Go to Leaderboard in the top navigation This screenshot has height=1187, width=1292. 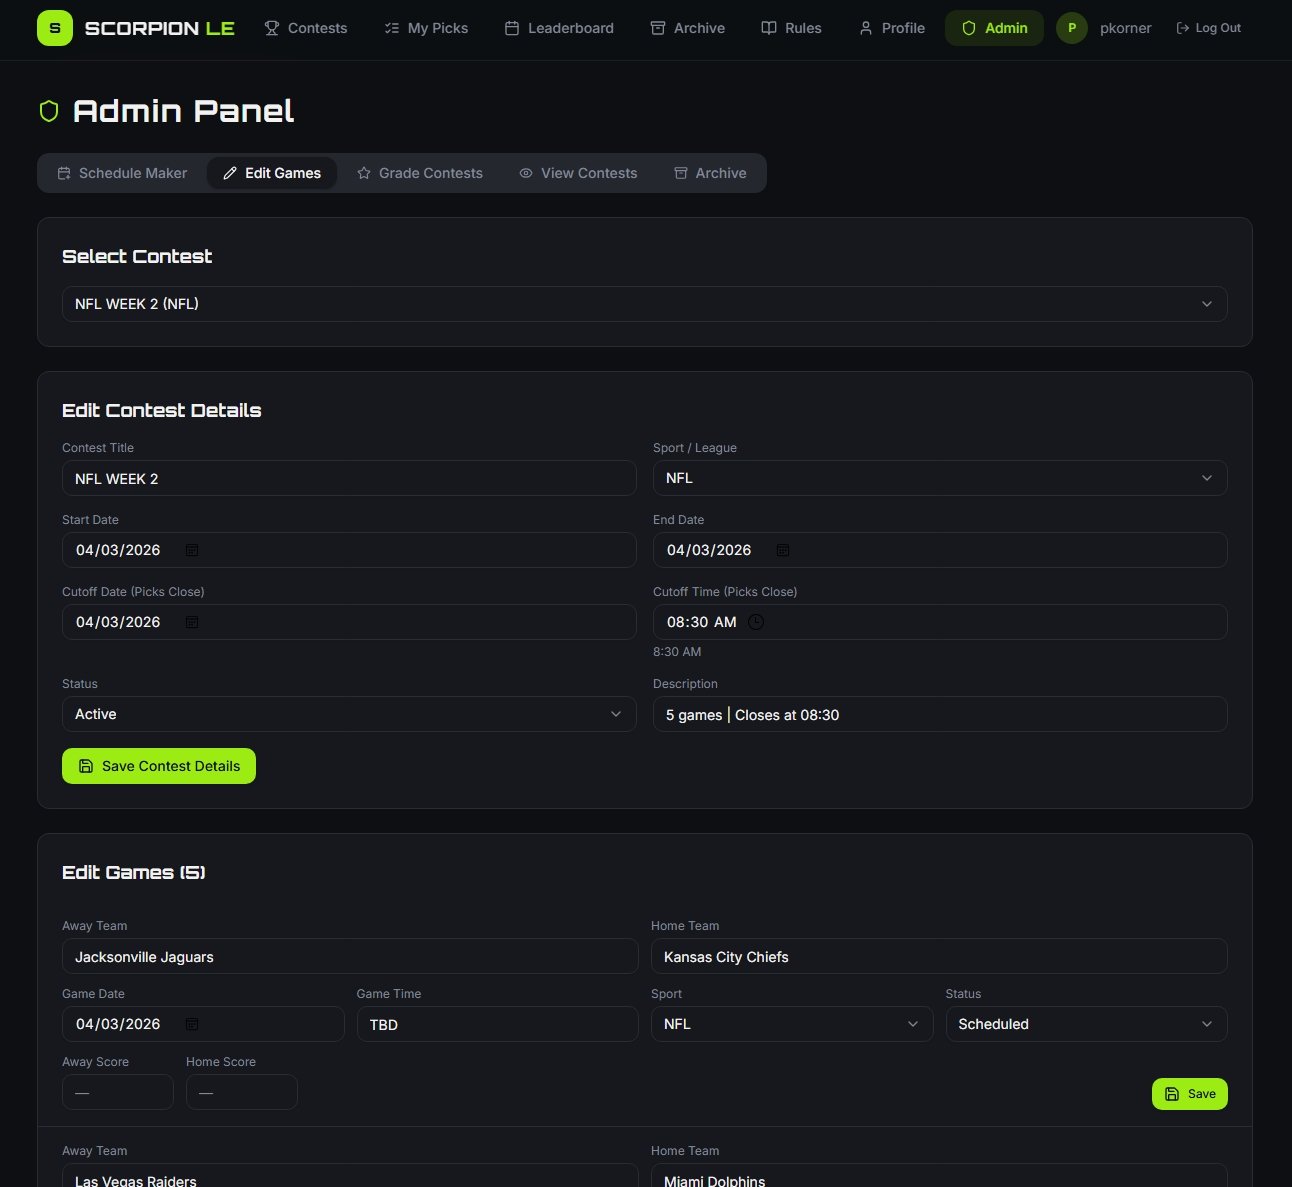point(559,28)
